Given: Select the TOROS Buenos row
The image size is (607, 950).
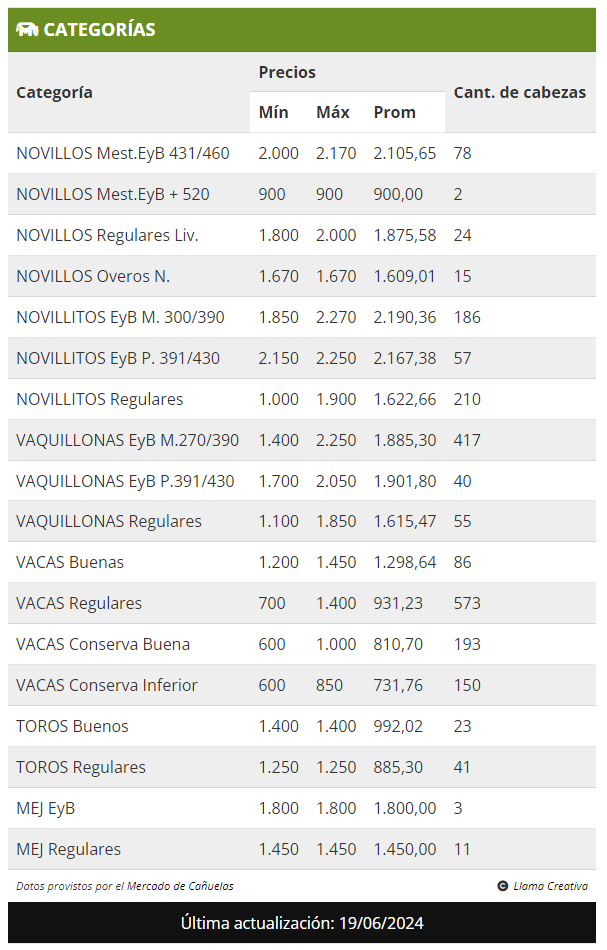Looking at the screenshot, I should (x=302, y=726).
